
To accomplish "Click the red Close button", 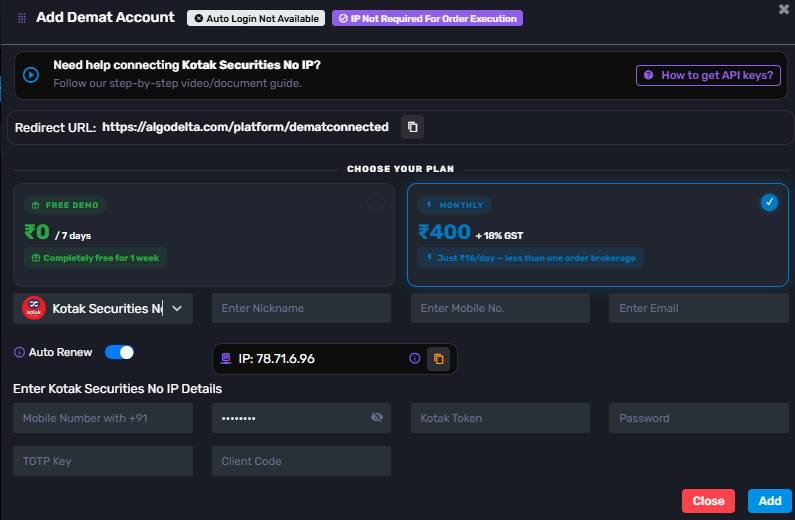I will click(708, 501).
